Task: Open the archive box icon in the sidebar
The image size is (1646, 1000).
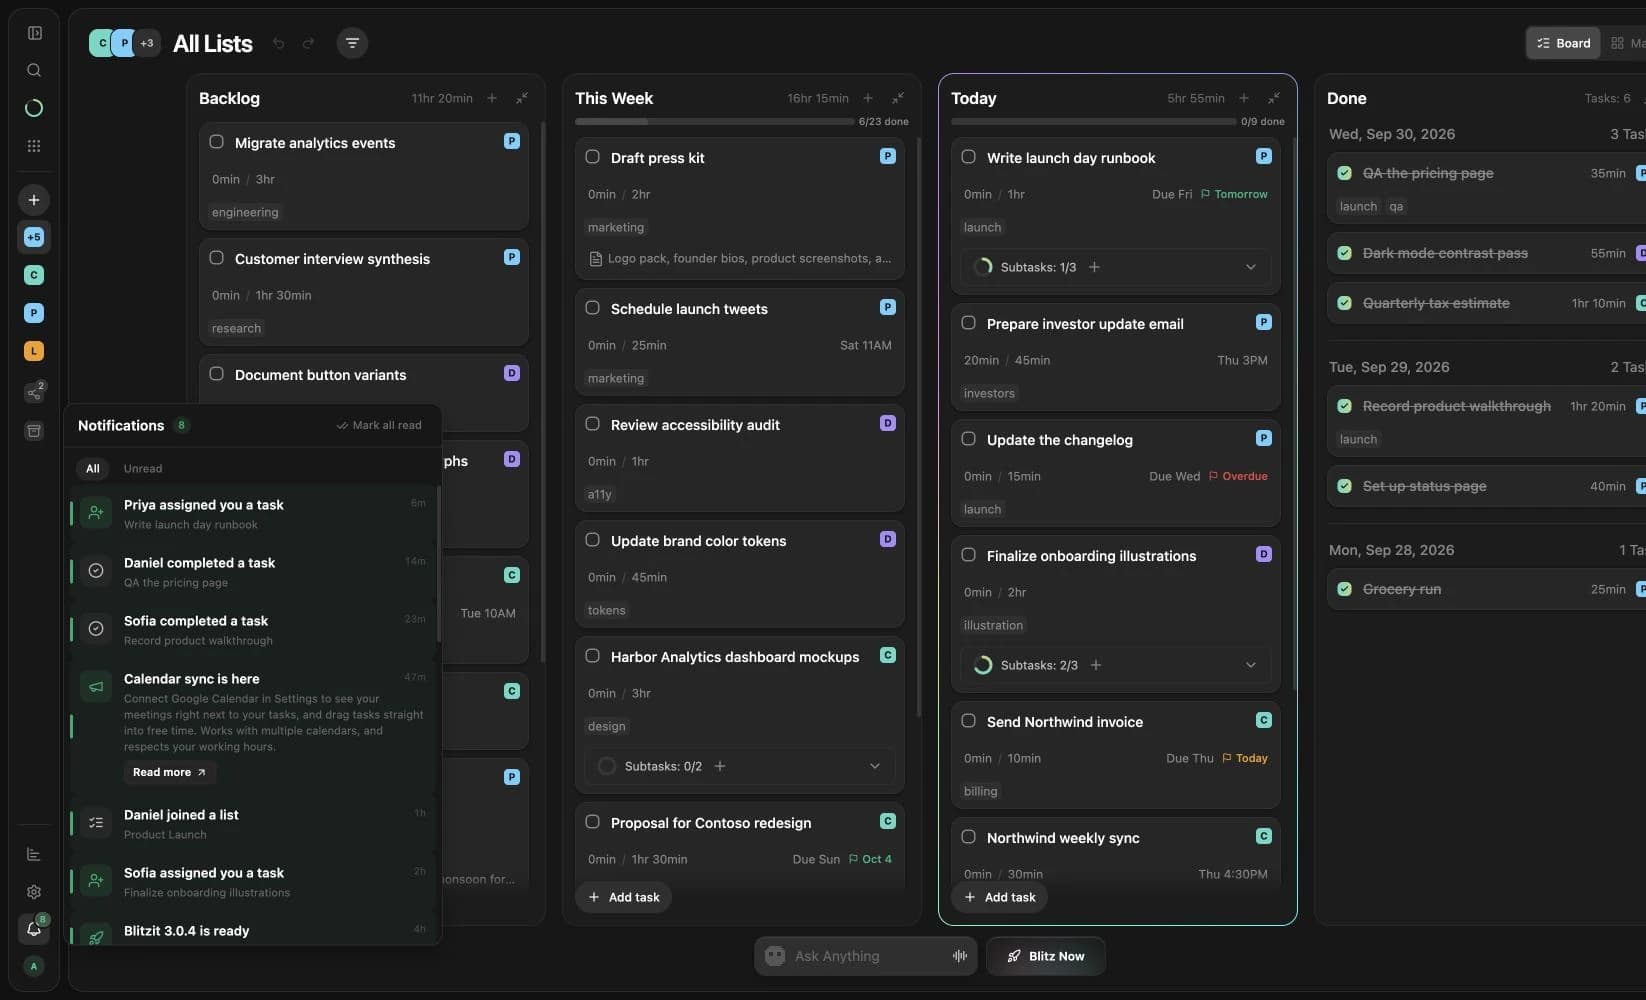Action: coord(34,431)
